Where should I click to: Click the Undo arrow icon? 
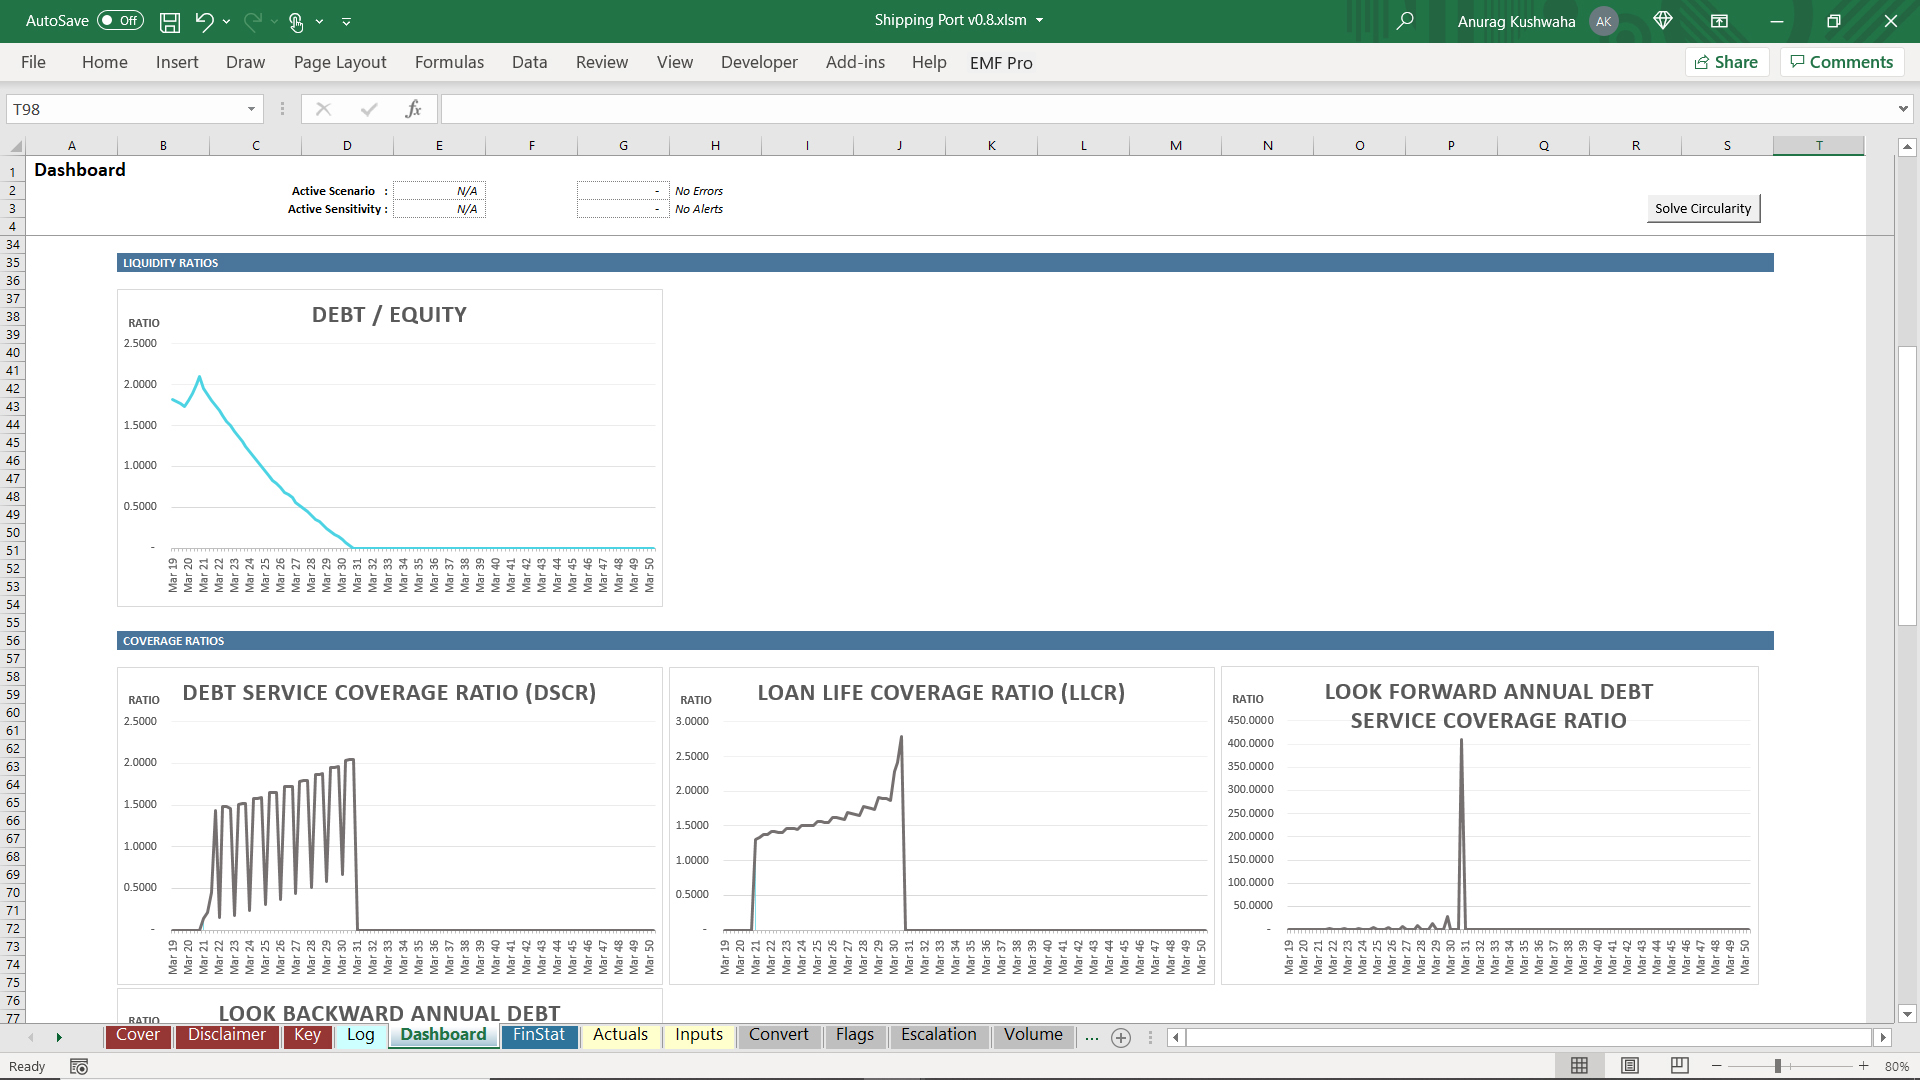(204, 21)
